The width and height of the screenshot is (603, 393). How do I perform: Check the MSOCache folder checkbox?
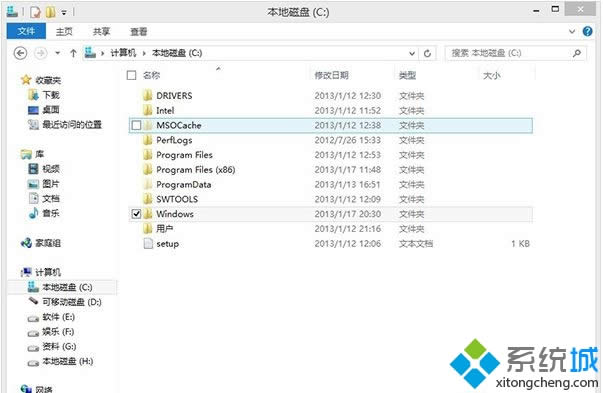[x=137, y=125]
